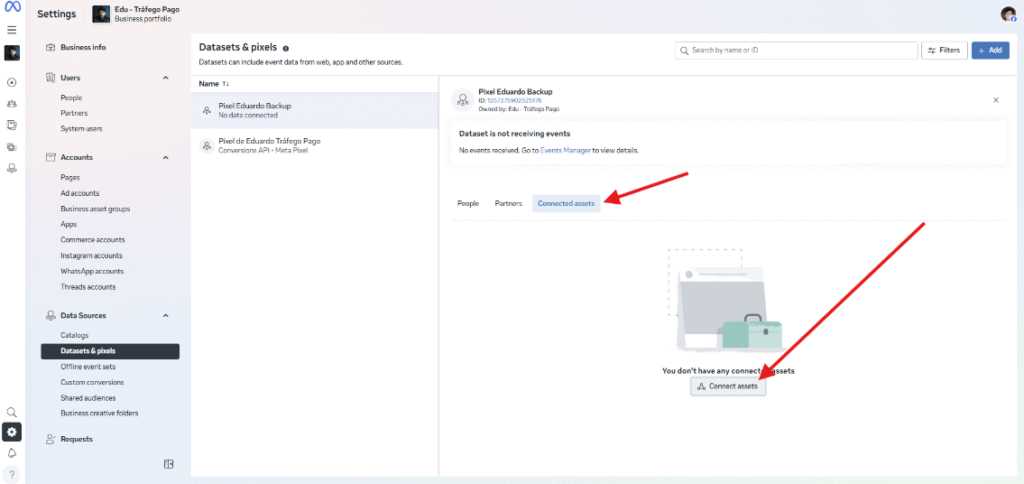Switch to the Partners tab
The width and height of the screenshot is (1024, 484).
[508, 203]
